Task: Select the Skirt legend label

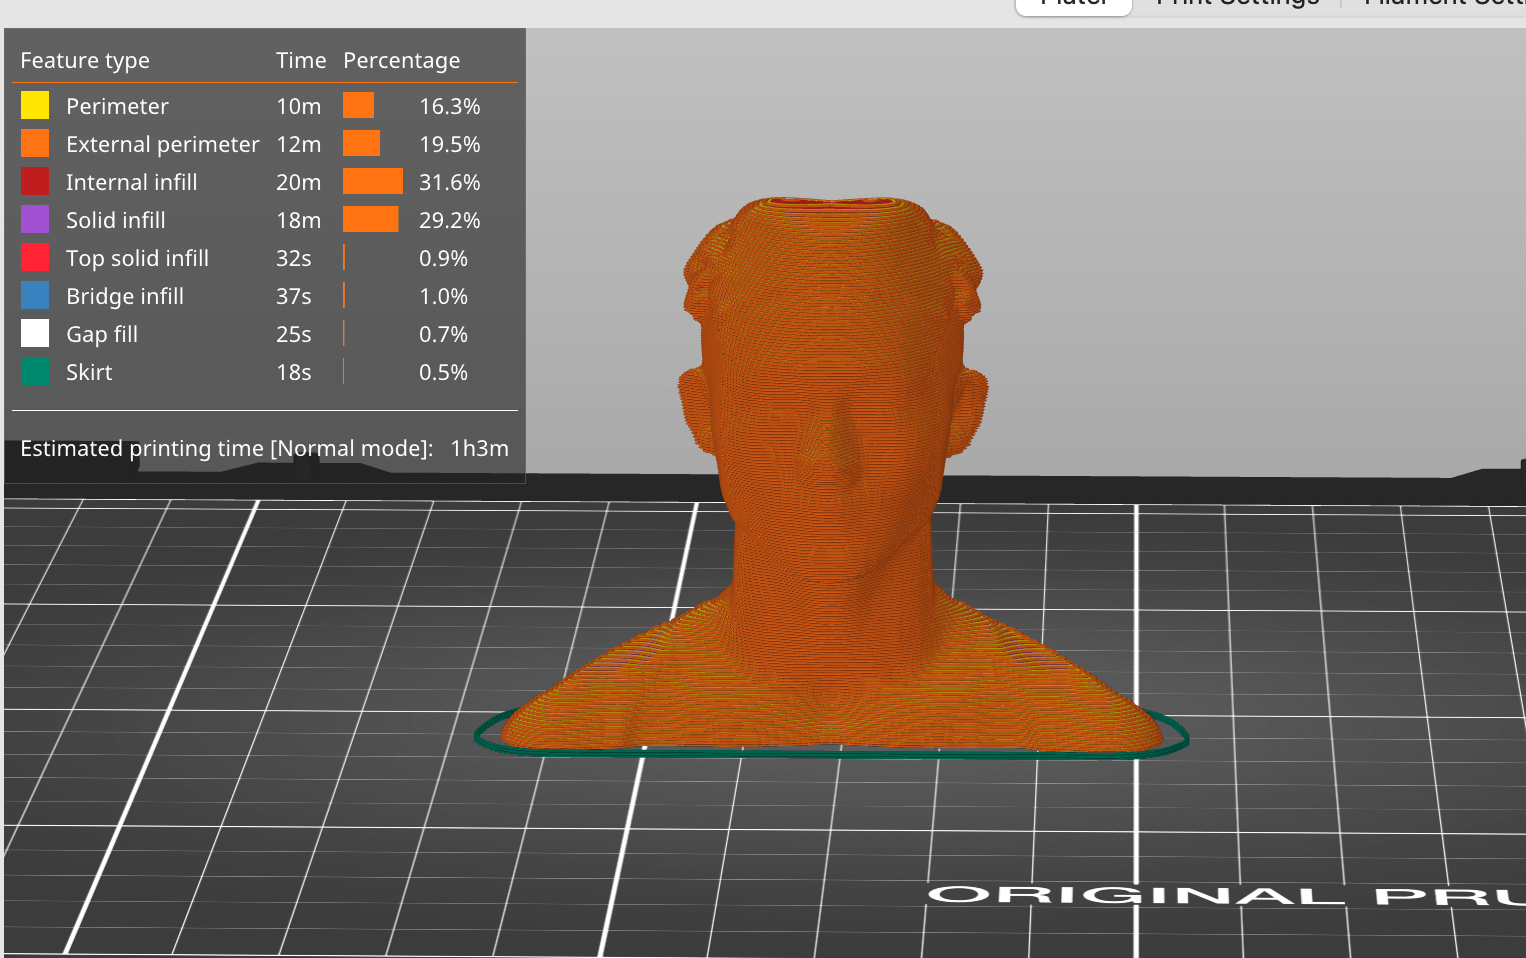Action: (x=89, y=372)
